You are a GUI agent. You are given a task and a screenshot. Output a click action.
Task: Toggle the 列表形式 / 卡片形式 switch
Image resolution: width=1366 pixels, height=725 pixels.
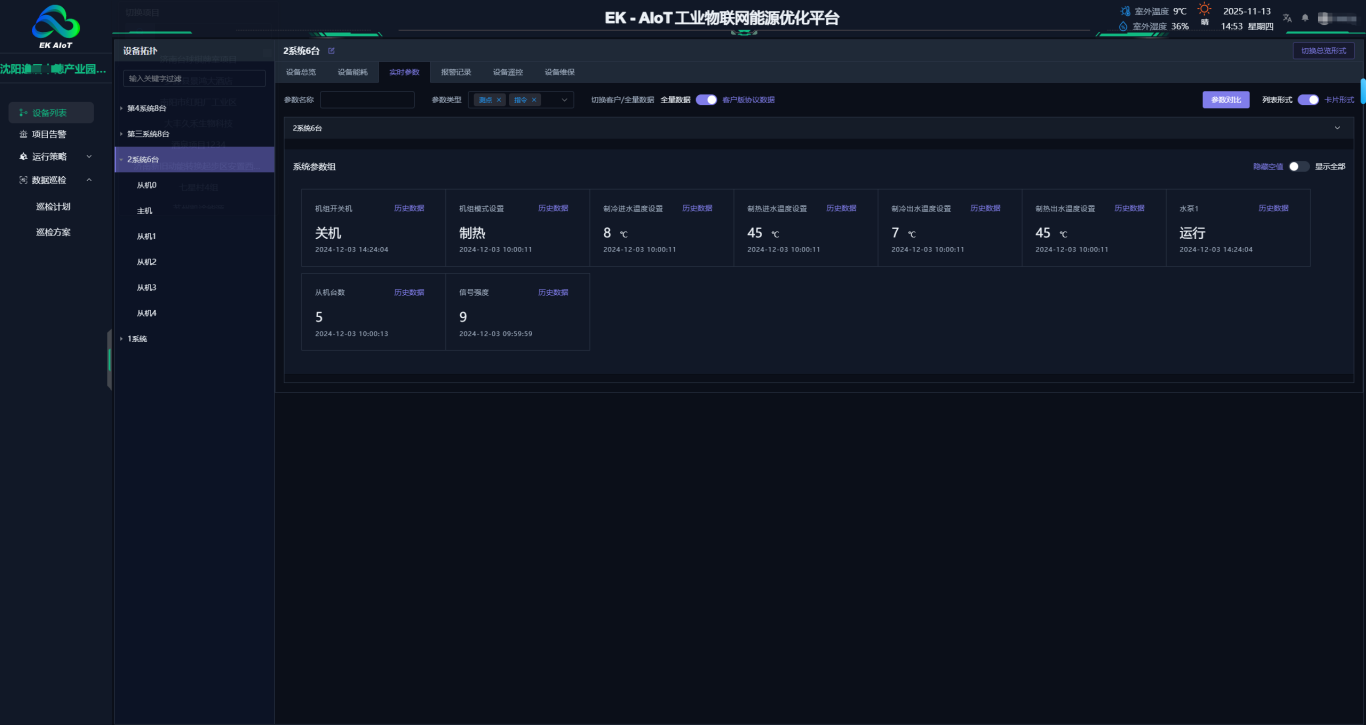pyautogui.click(x=1307, y=100)
